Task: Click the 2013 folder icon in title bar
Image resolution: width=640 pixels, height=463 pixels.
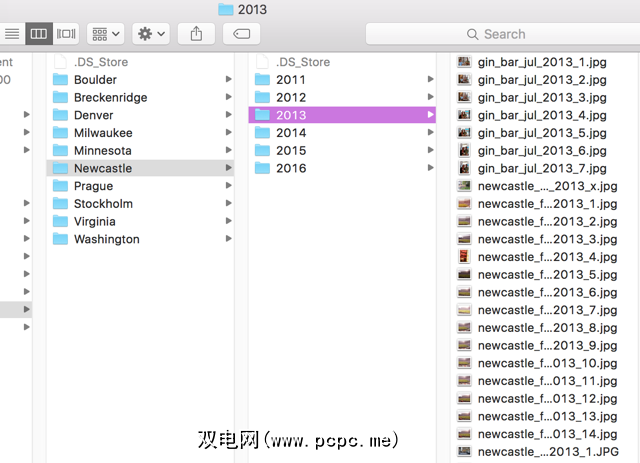Action: [225, 9]
